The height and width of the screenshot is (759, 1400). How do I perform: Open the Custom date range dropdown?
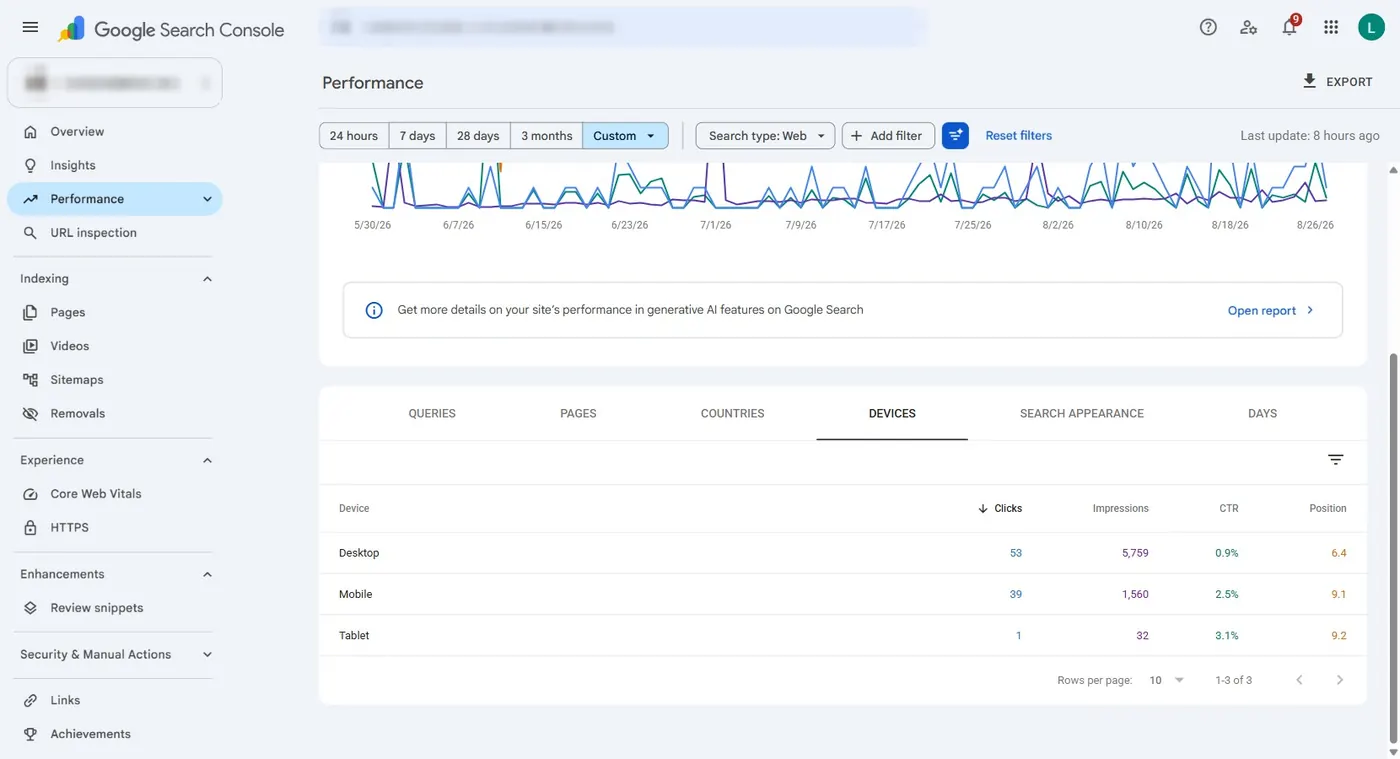[x=625, y=135]
